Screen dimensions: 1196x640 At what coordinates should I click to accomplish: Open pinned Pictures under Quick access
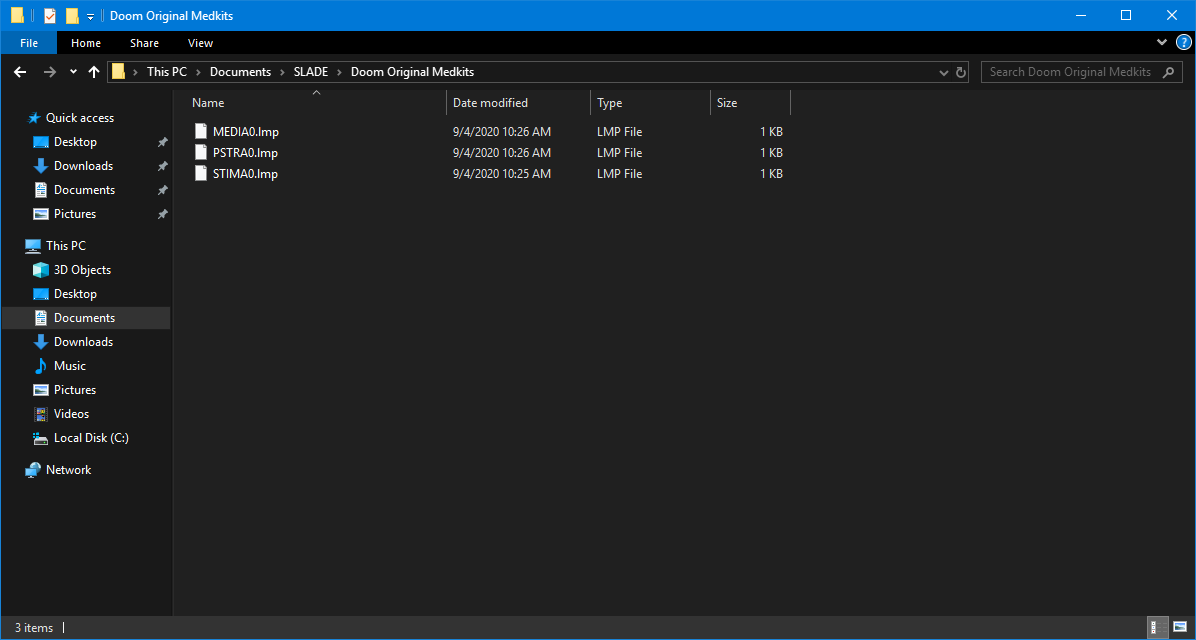point(75,214)
